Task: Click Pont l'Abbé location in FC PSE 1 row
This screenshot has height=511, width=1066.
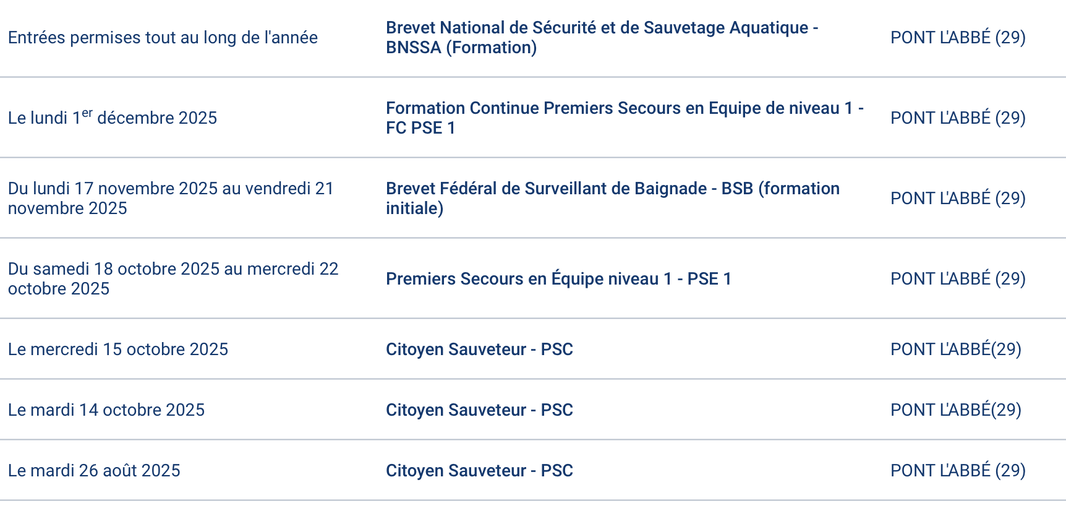Action: click(x=957, y=118)
